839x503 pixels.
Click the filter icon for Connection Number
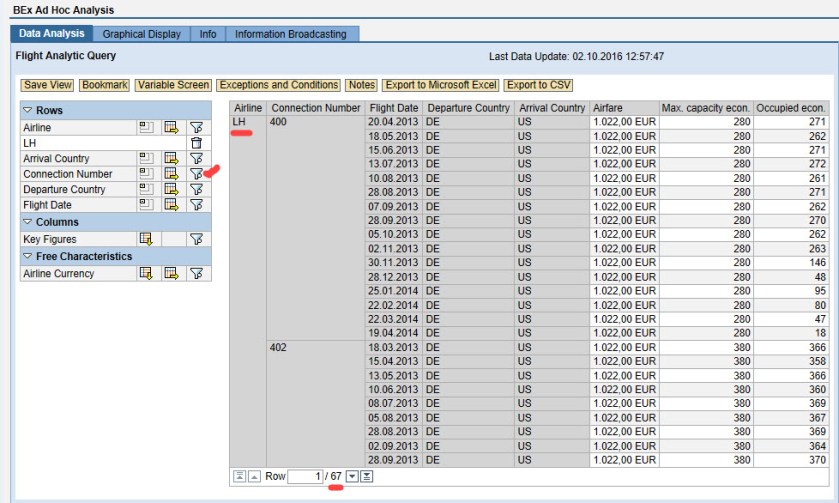click(196, 174)
